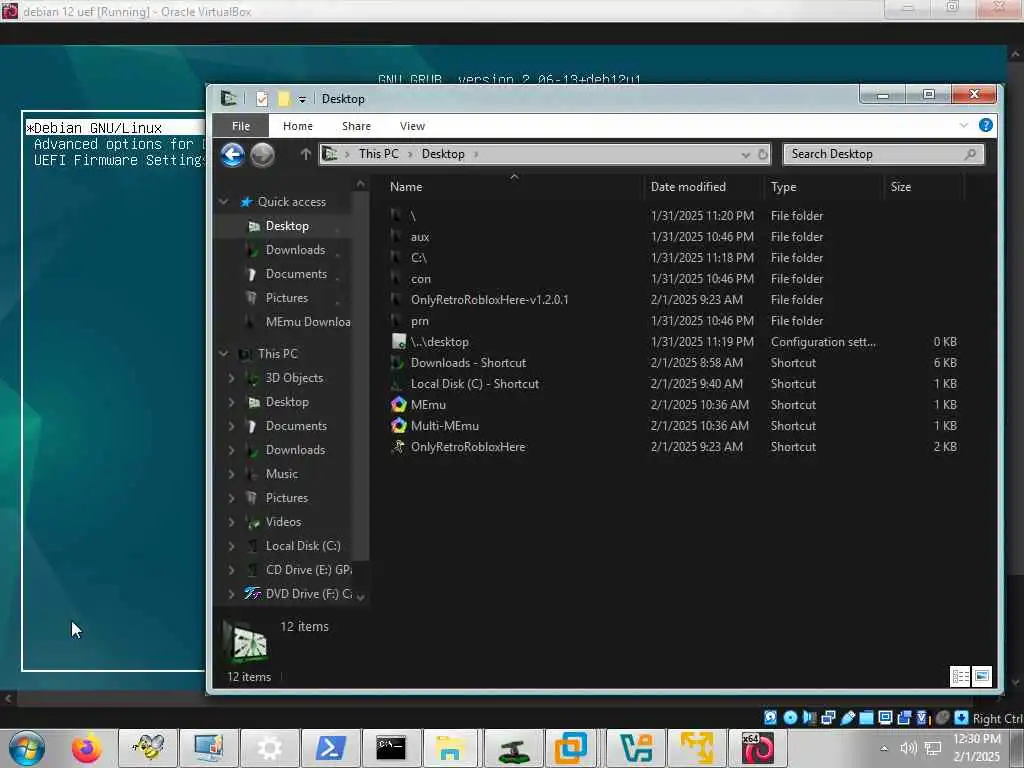Open File Explorer taskbar icon

click(x=450, y=748)
